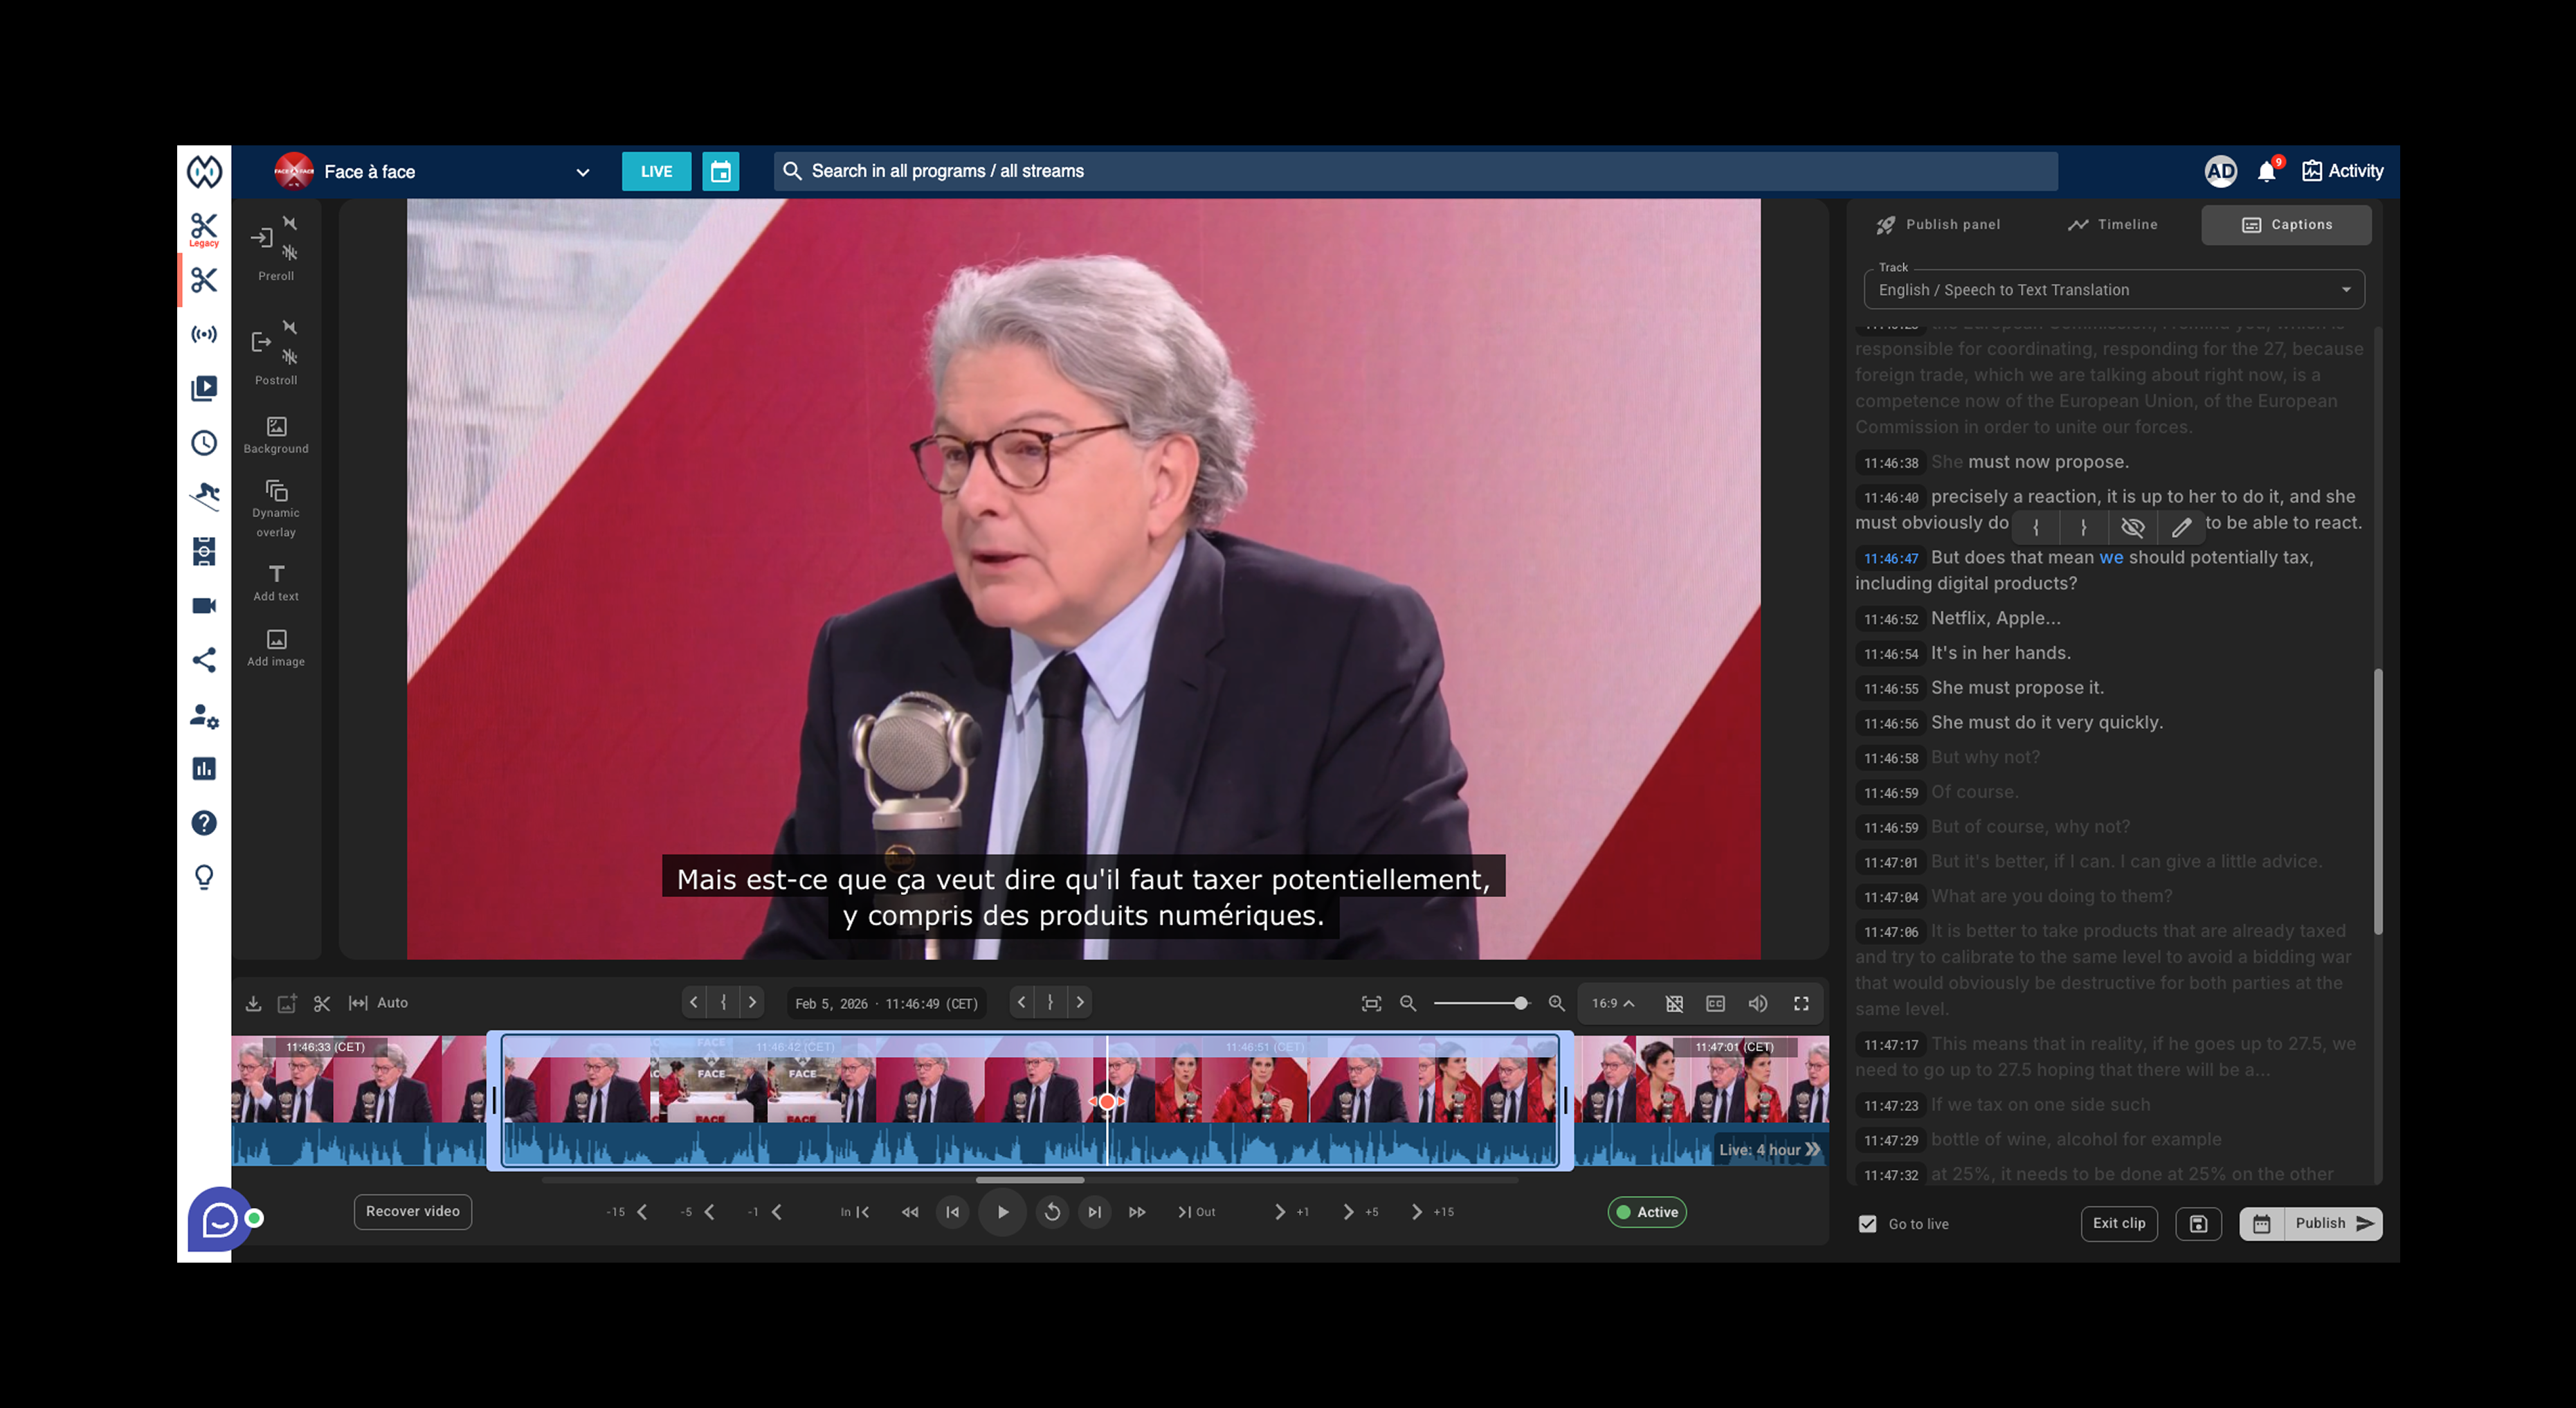Toggle the Go to live checkbox
The image size is (2576, 1408).
1867,1224
